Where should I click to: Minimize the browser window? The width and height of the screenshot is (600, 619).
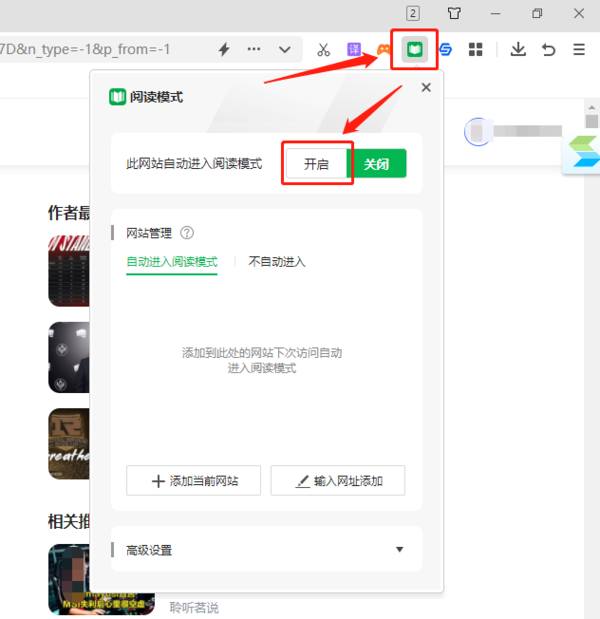(495, 13)
